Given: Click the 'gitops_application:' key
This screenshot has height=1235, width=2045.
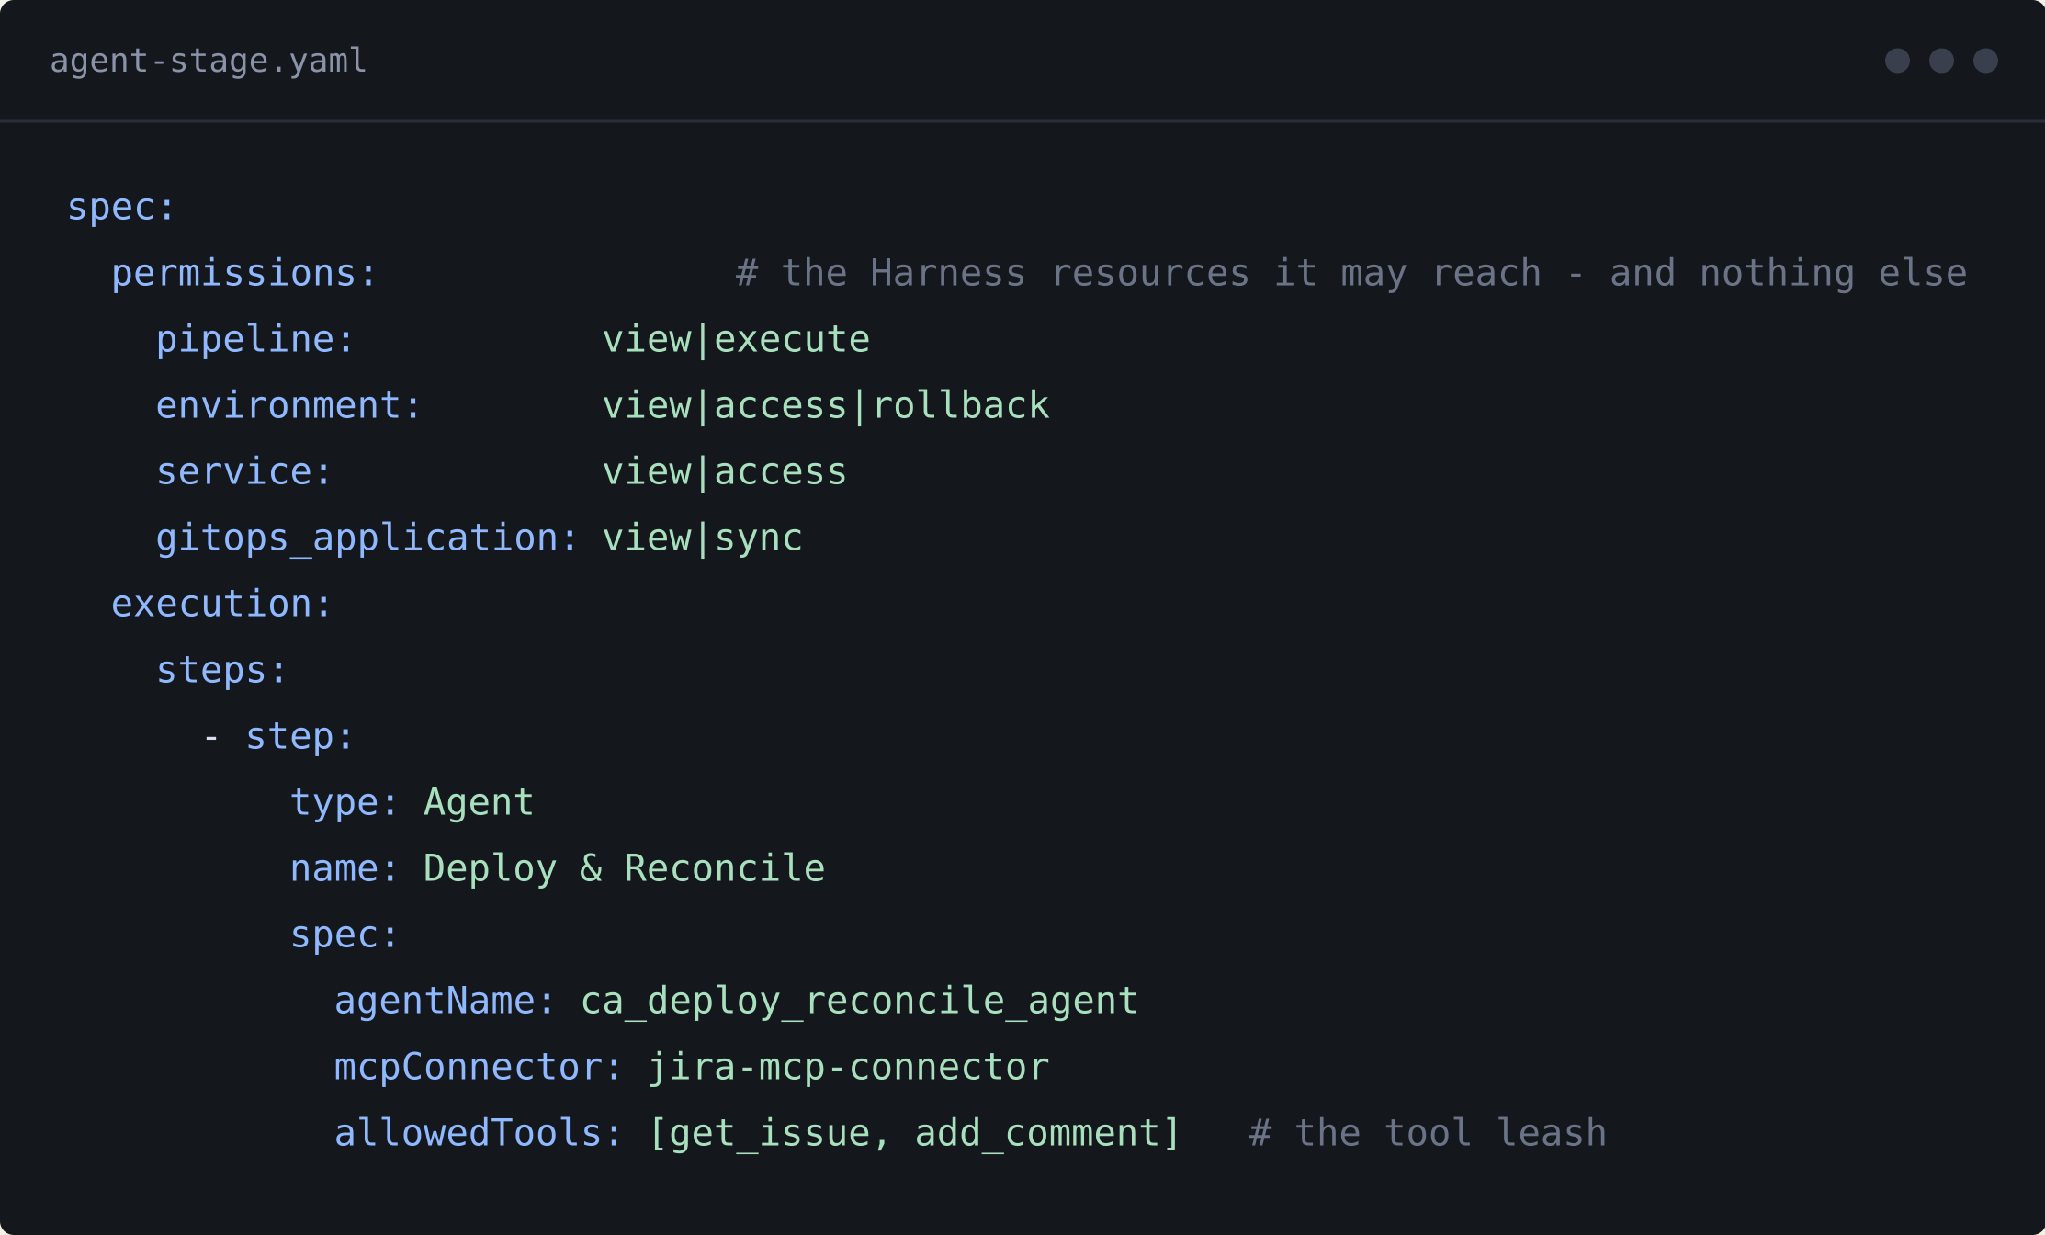Looking at the screenshot, I should [x=367, y=537].
